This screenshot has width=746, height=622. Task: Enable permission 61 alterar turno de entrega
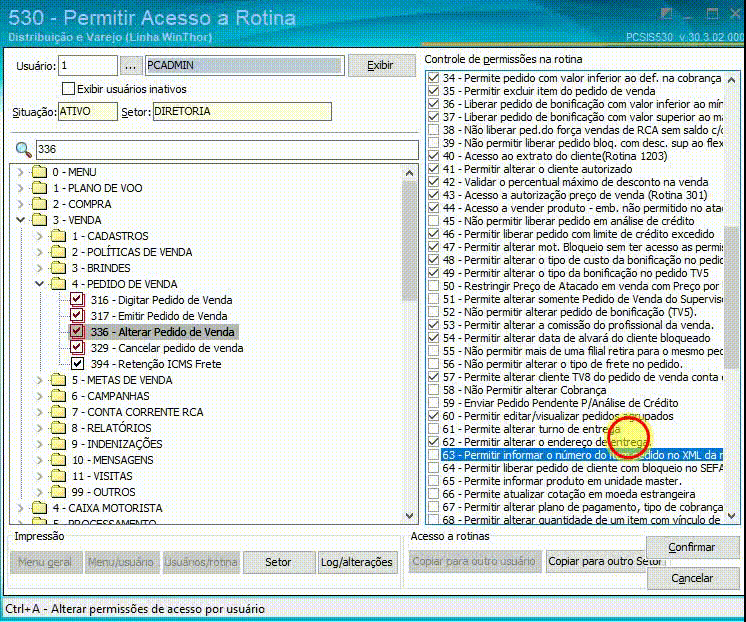tap(433, 429)
